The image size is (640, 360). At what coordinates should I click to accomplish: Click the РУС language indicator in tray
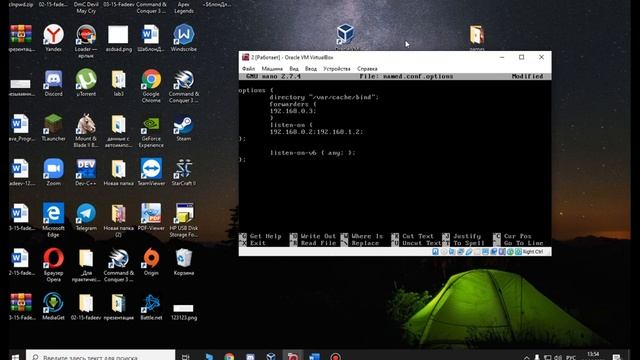click(571, 357)
